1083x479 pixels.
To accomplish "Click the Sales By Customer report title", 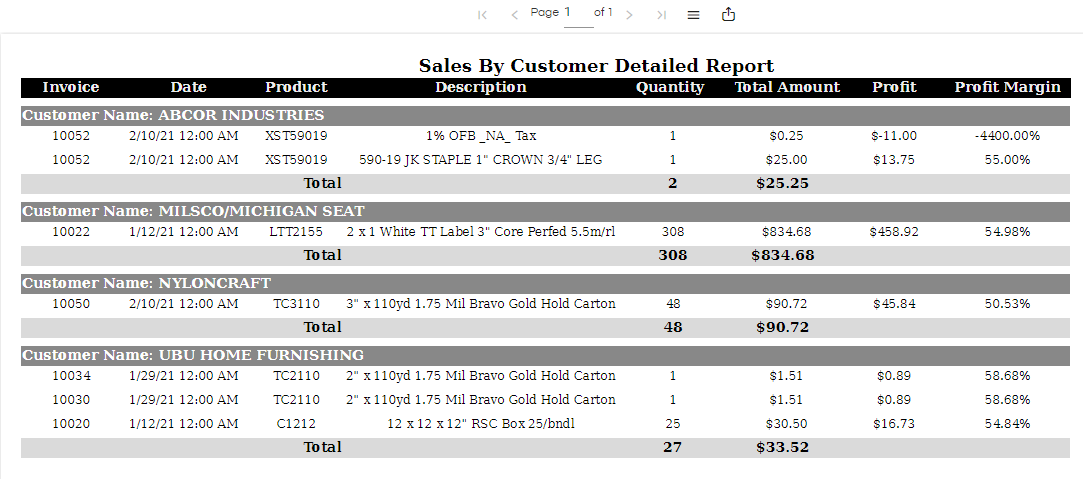I will 596,66.
